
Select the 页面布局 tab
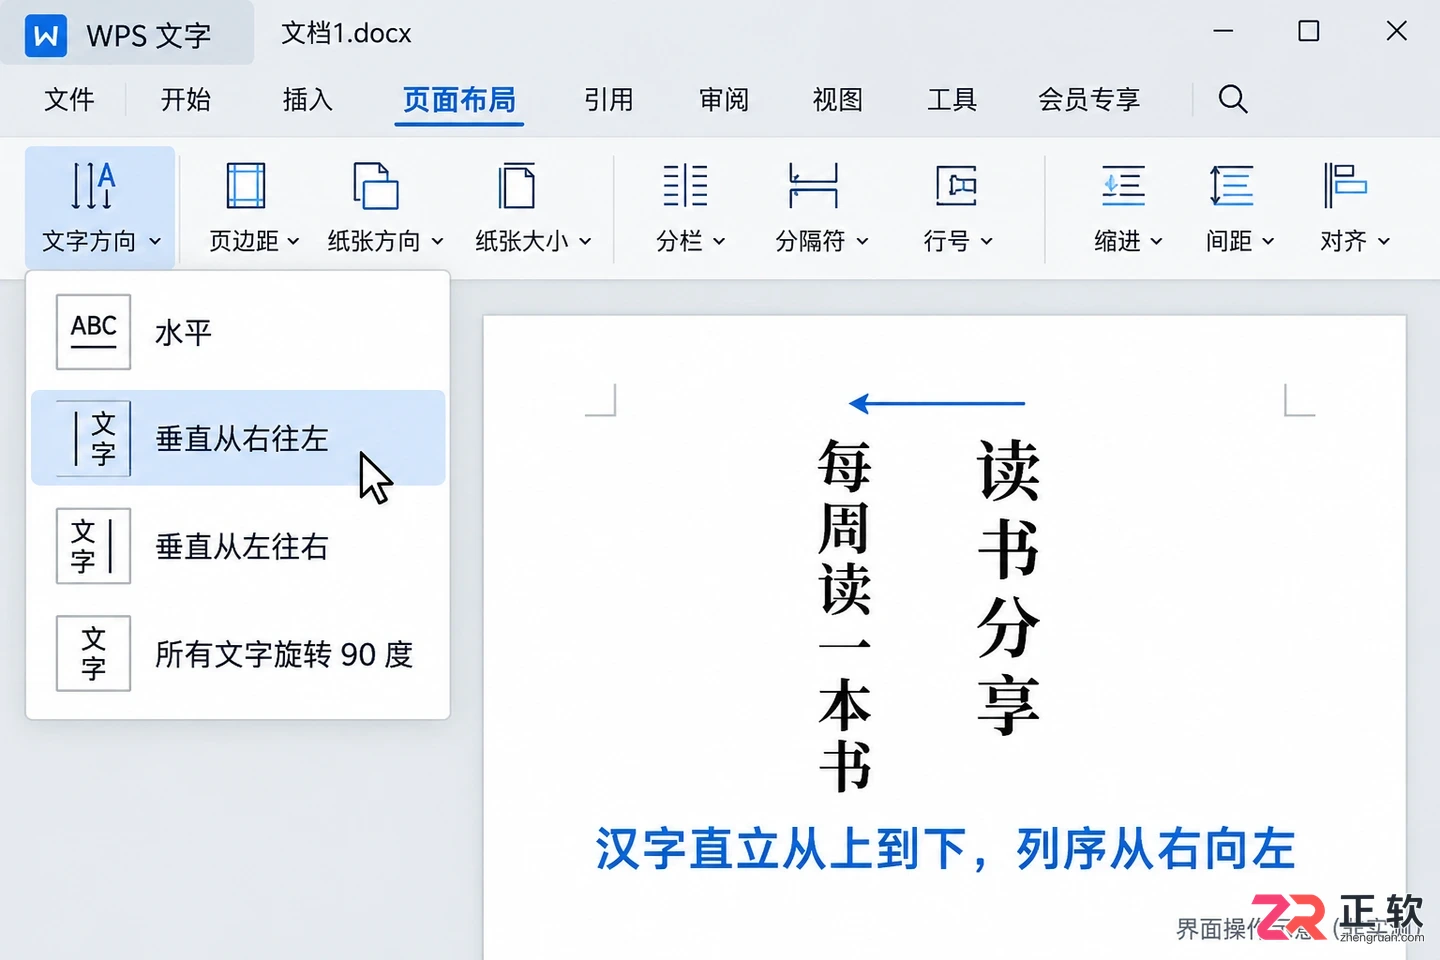coord(459,99)
